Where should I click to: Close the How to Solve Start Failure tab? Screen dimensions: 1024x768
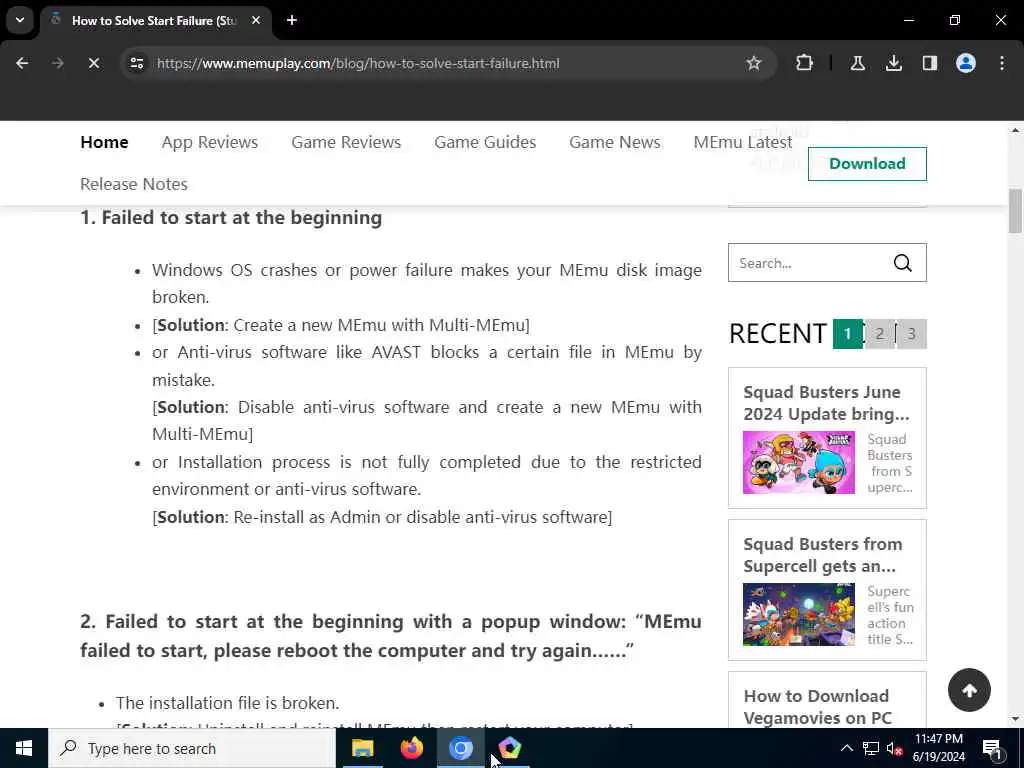[256, 20]
